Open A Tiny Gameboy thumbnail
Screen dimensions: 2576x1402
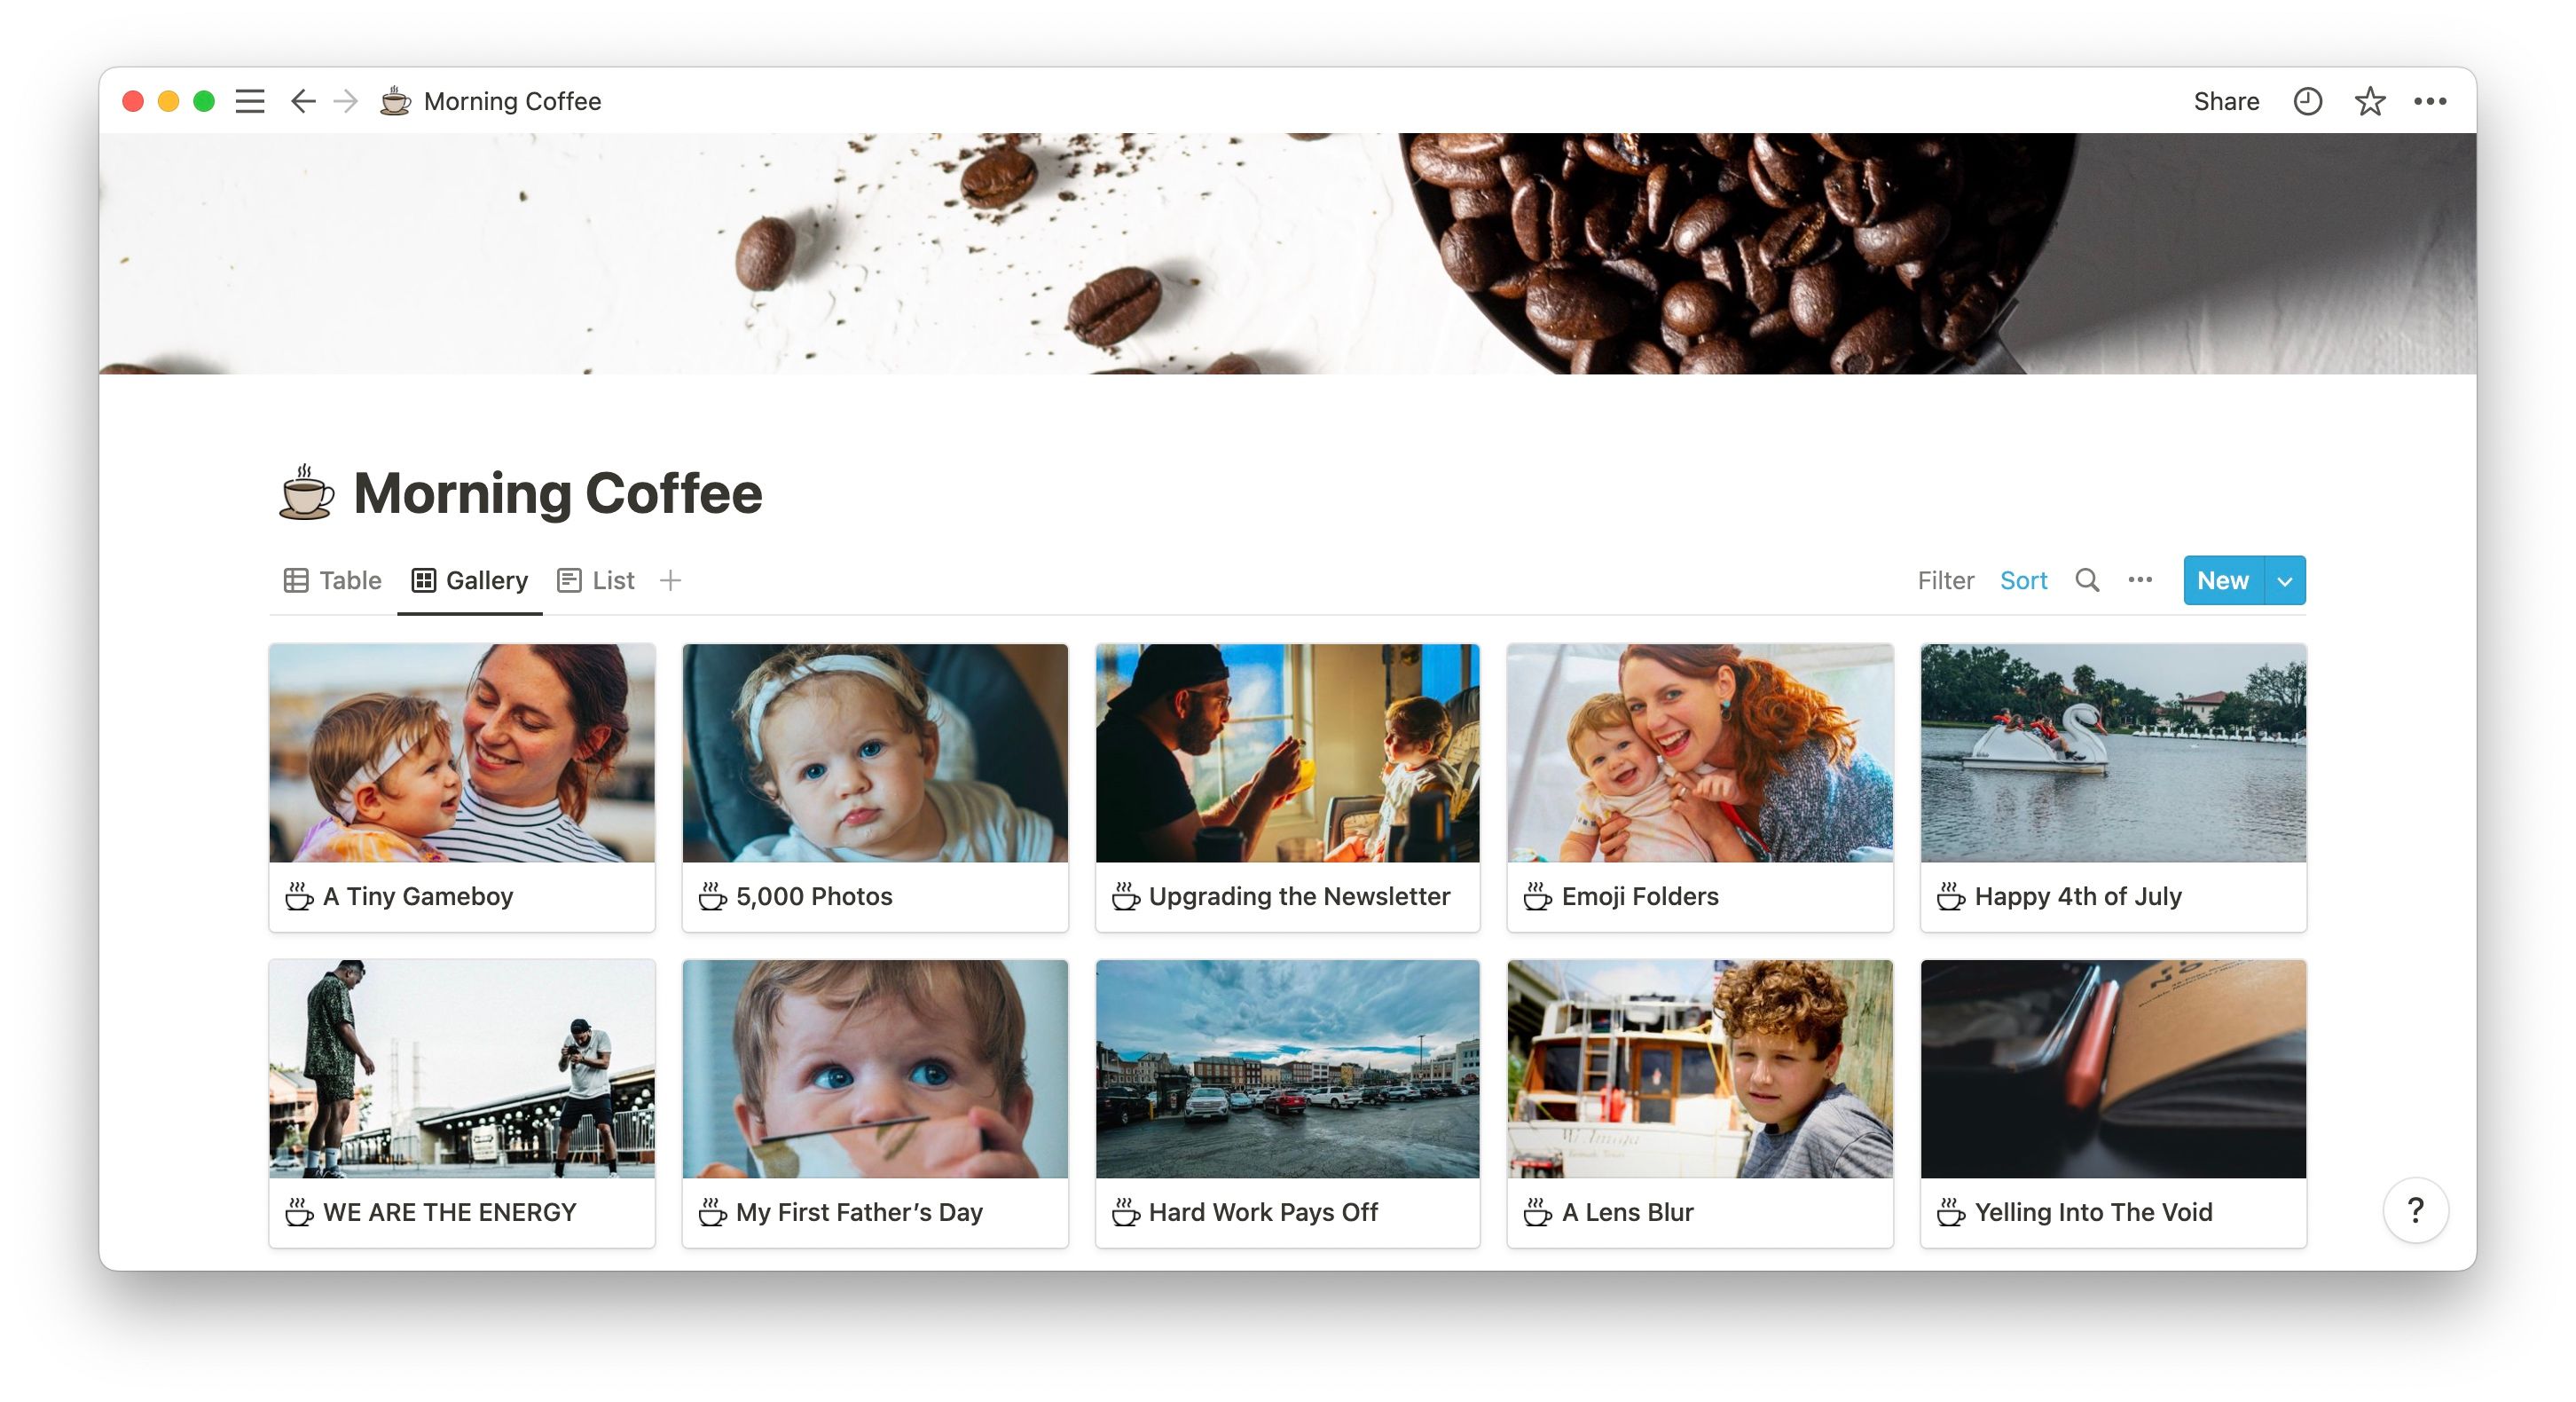462,752
